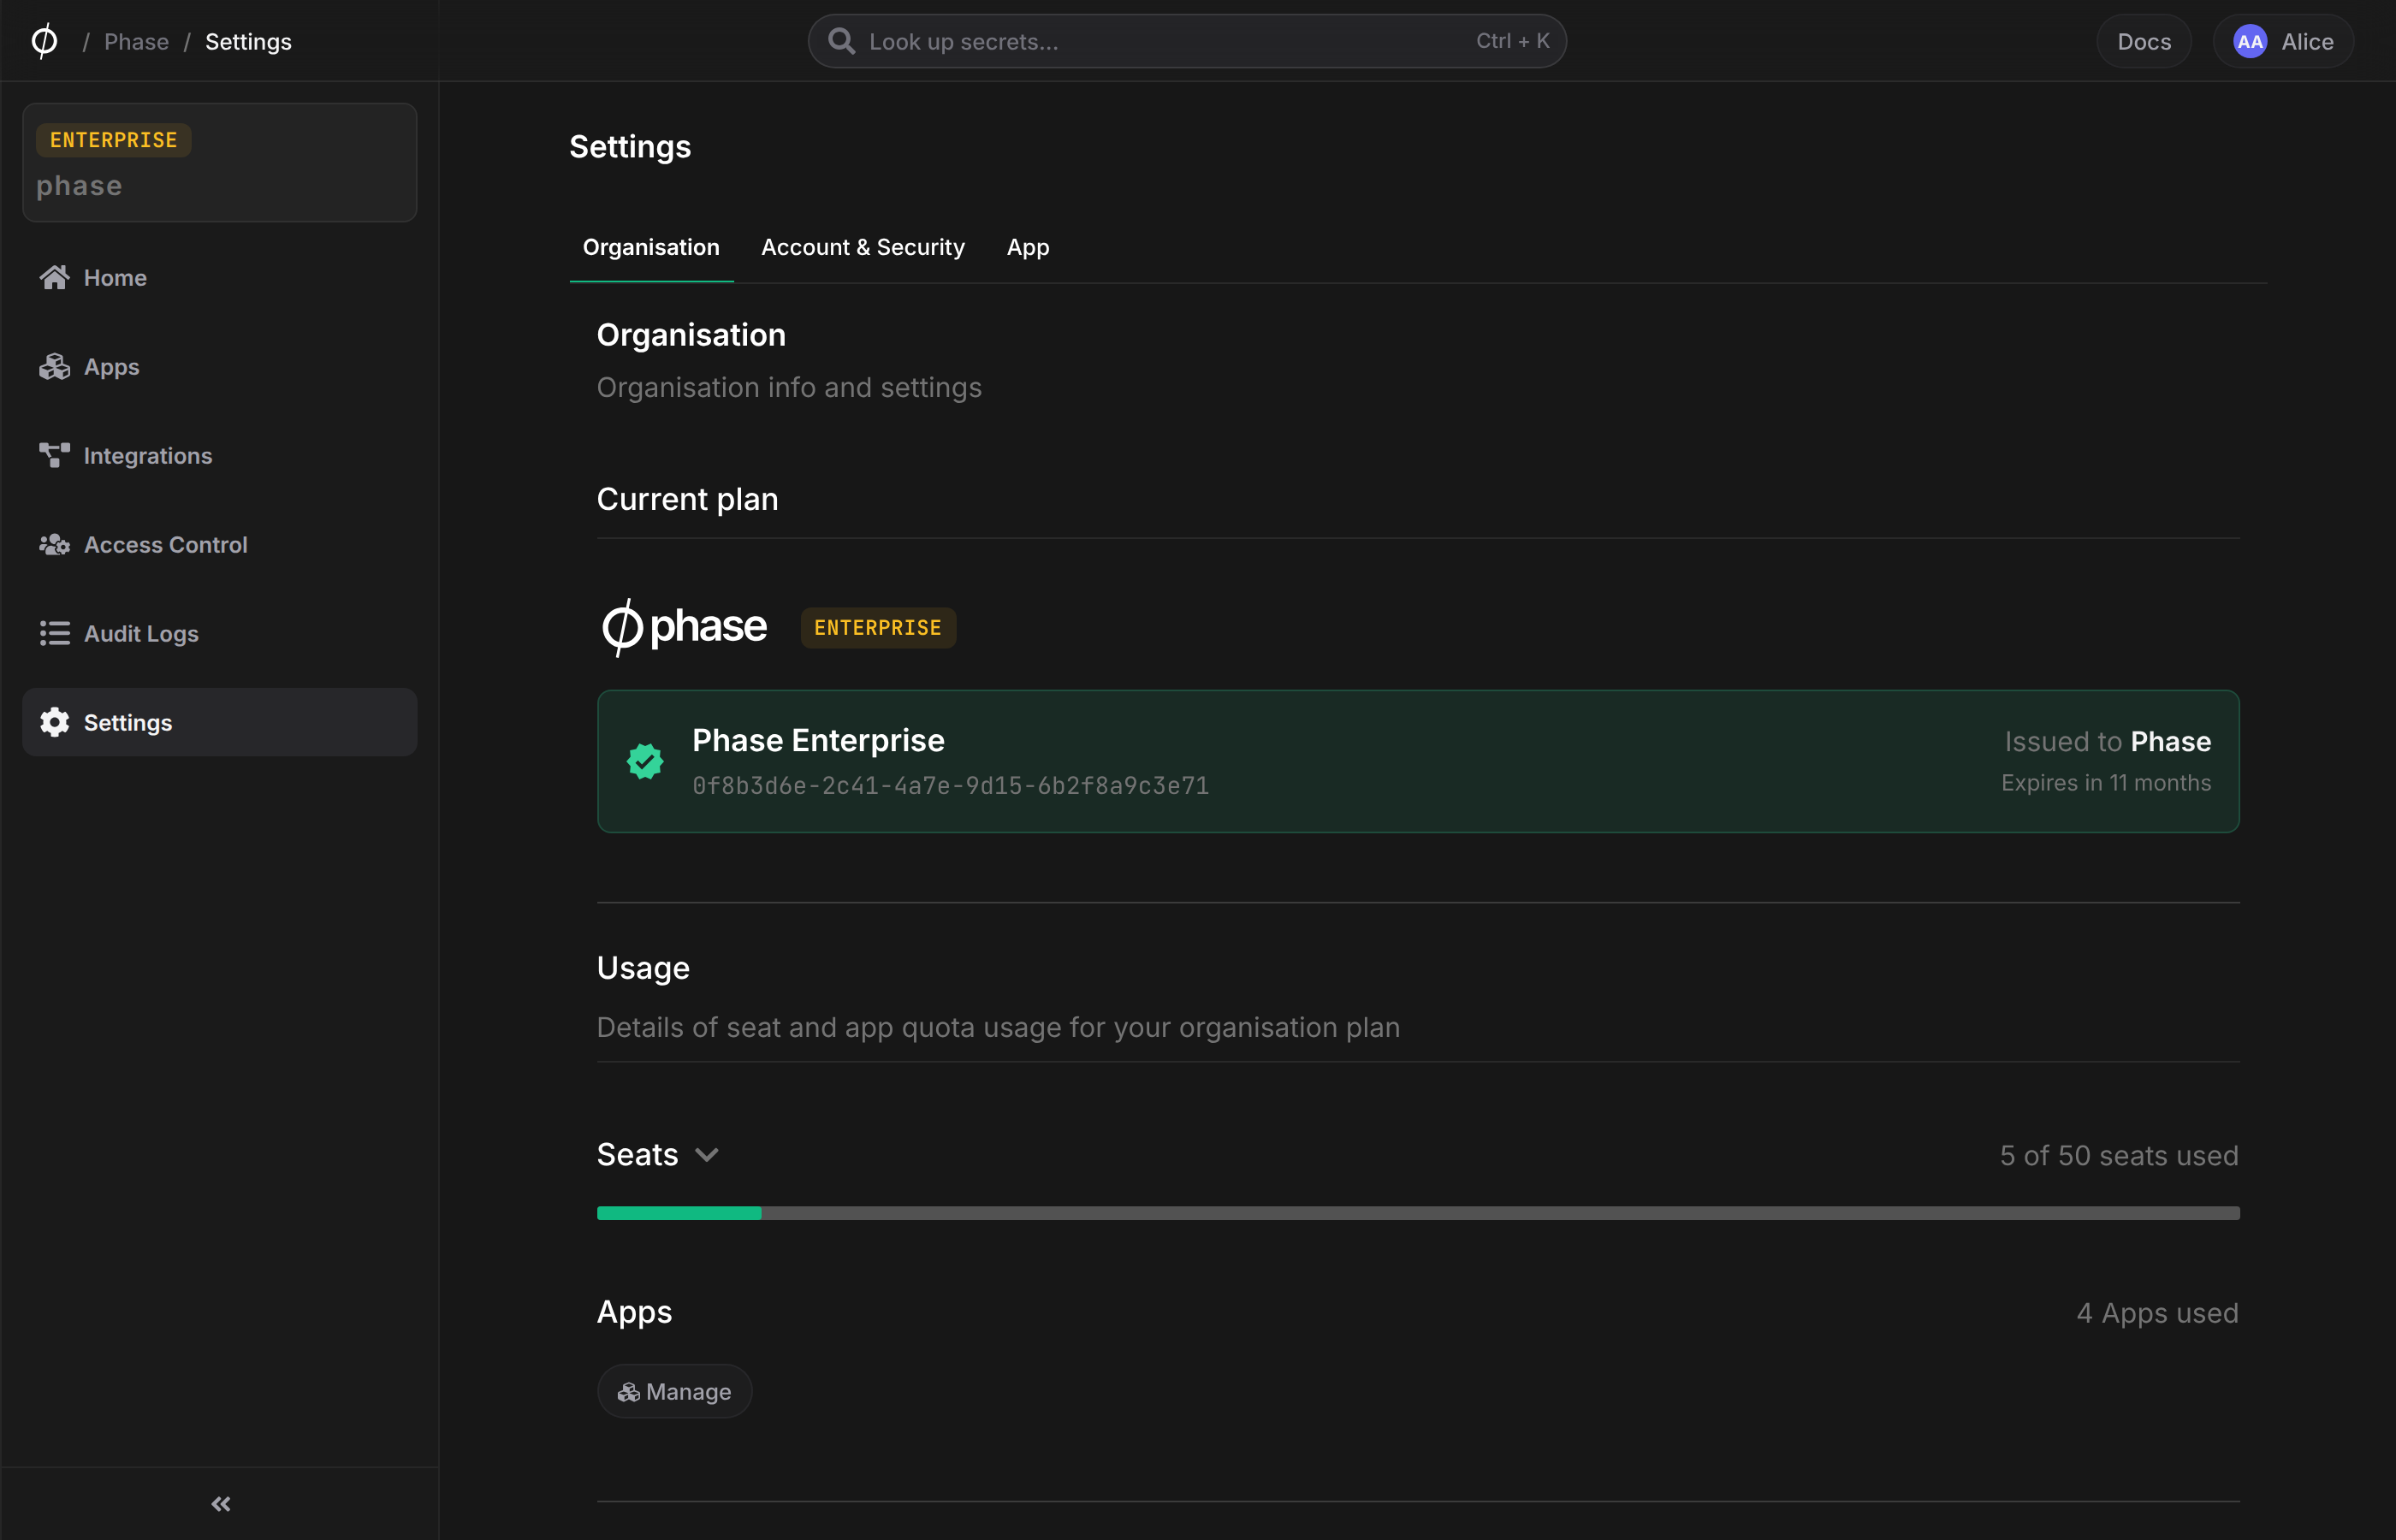
Task: Switch to Account & Security tab
Action: pos(863,247)
